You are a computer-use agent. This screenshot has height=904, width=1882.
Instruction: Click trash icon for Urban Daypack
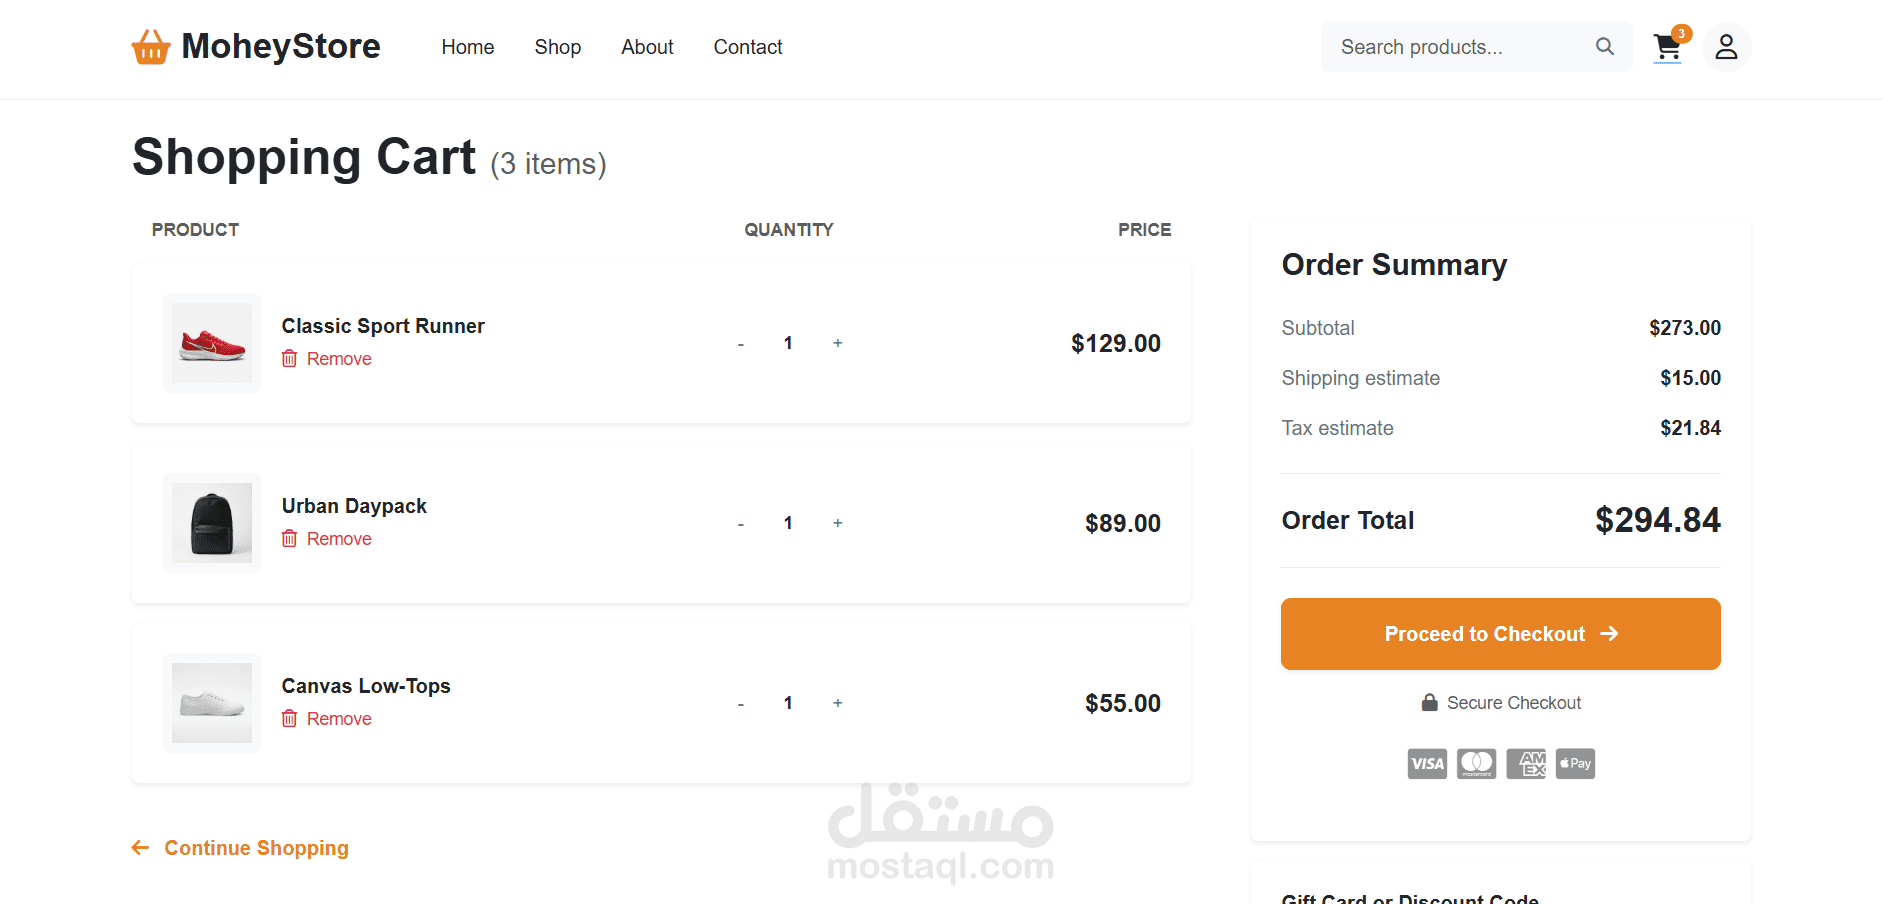point(289,539)
